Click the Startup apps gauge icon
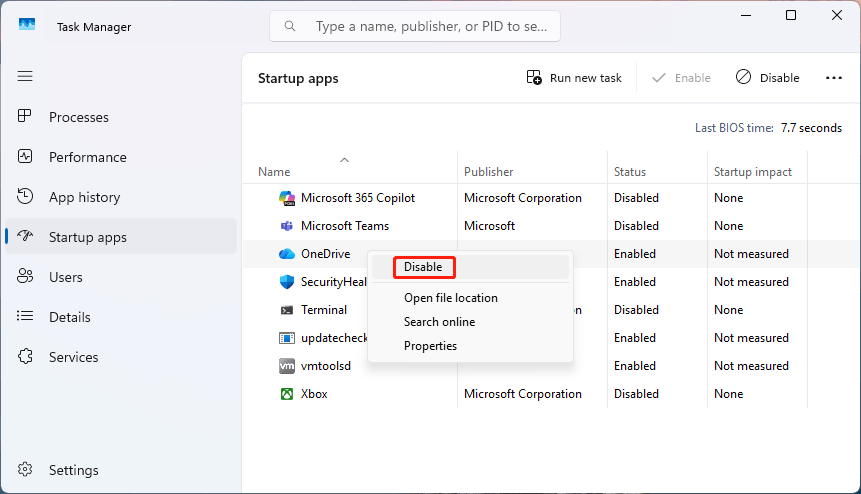Screen dimensions: 861x494 point(25,236)
